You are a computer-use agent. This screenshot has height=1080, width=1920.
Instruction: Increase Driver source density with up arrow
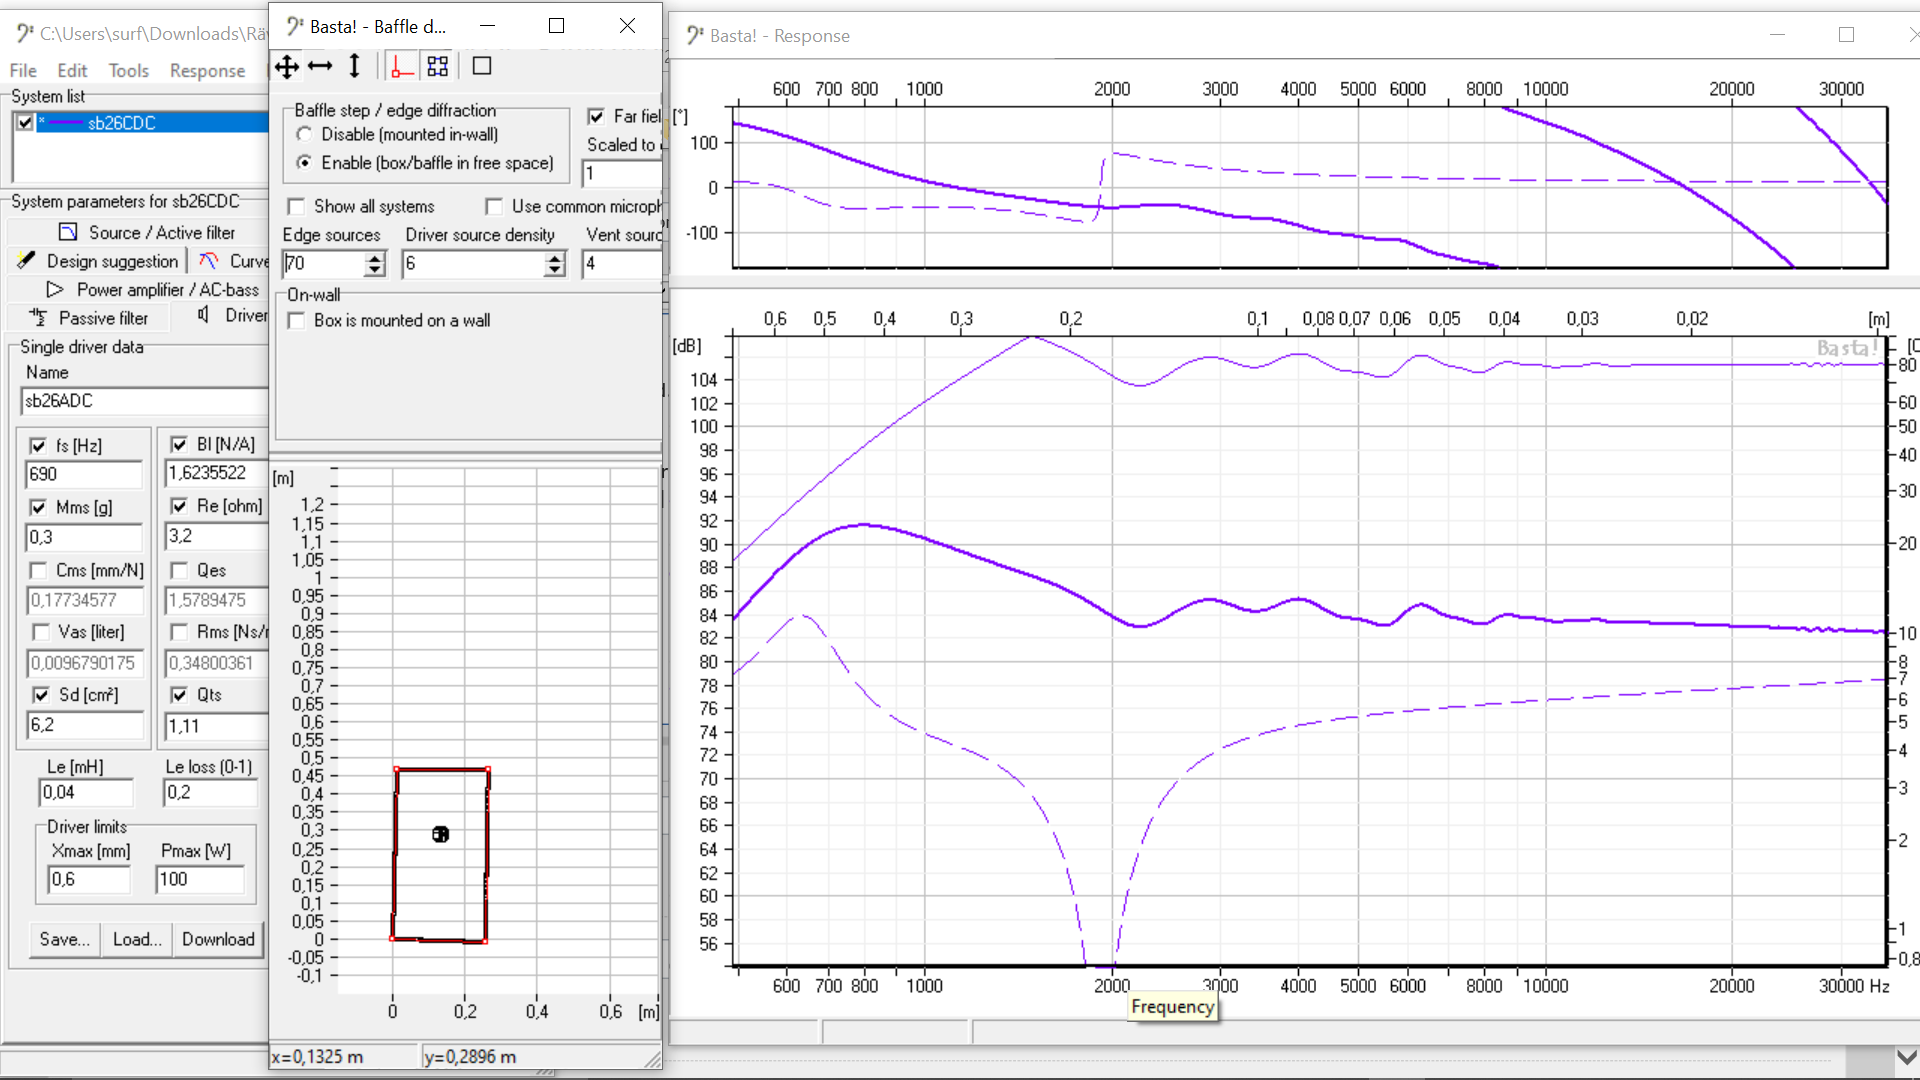point(555,258)
